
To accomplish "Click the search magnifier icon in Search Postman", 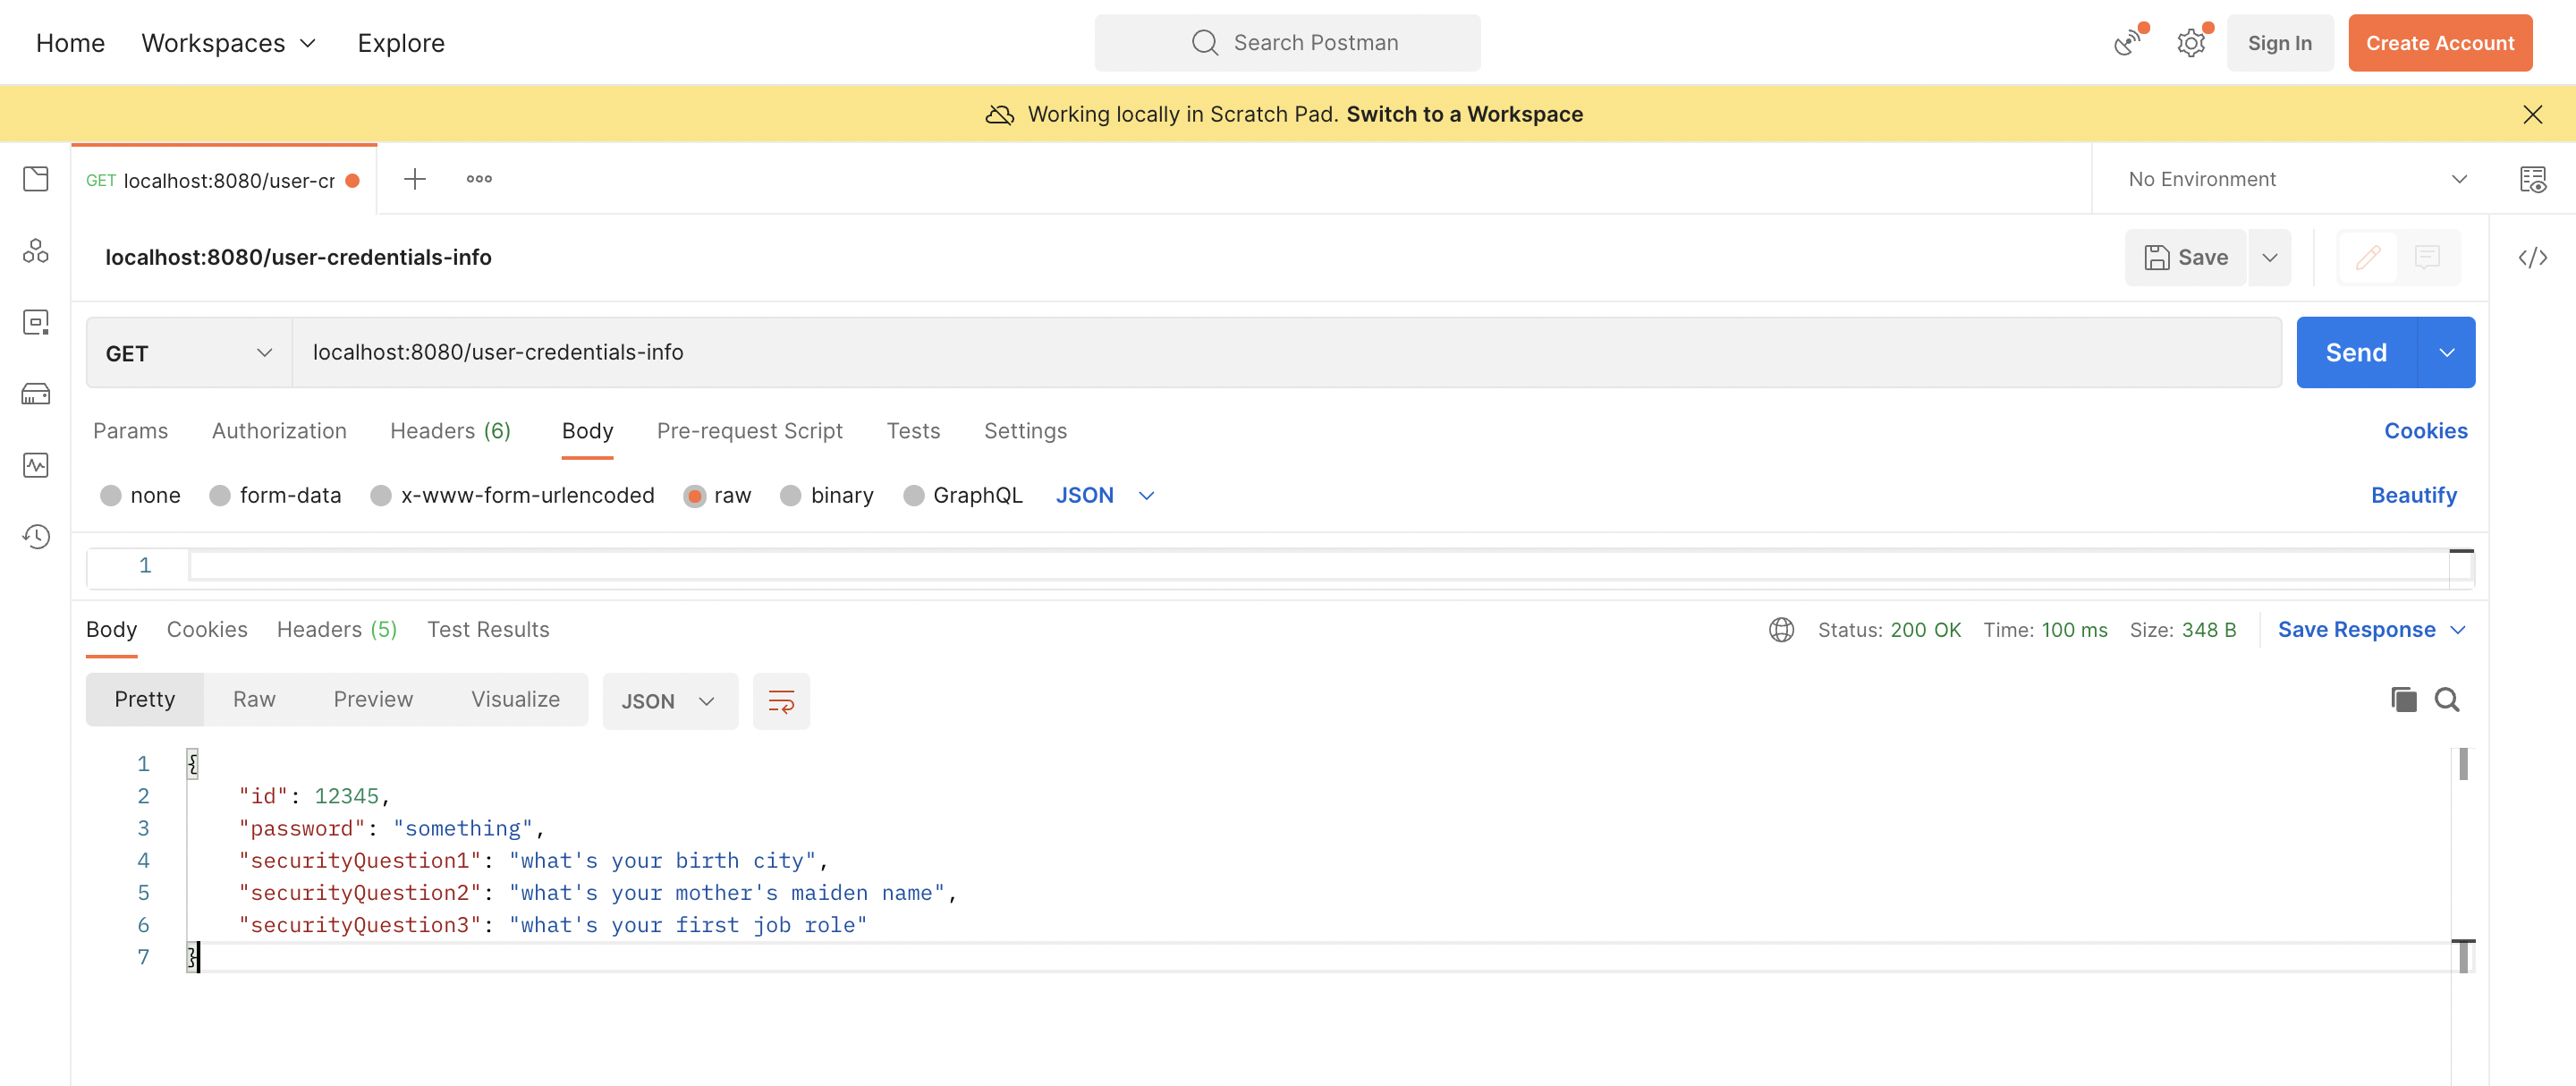I will [x=1205, y=43].
